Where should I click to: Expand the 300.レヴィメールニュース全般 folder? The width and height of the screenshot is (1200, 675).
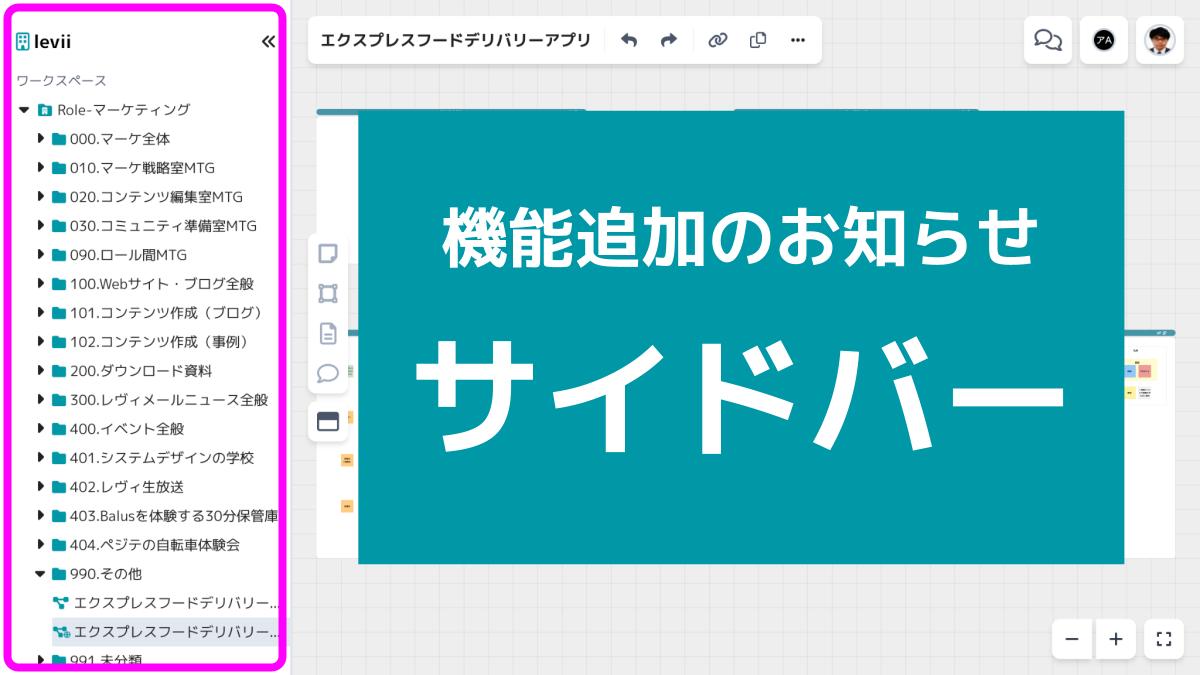click(x=41, y=399)
